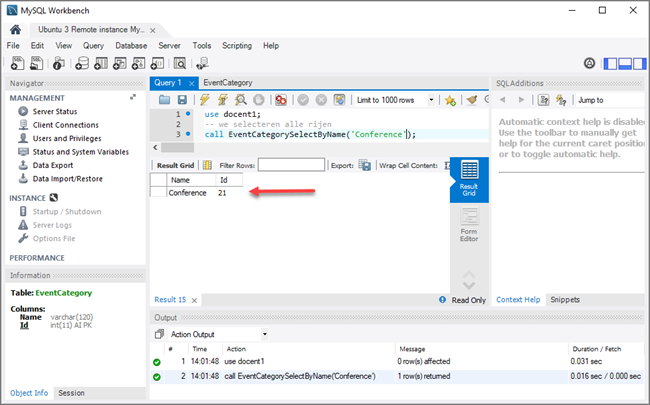Toggle continue on SQL script error
Viewport: 650px width, 405px height.
(x=281, y=99)
